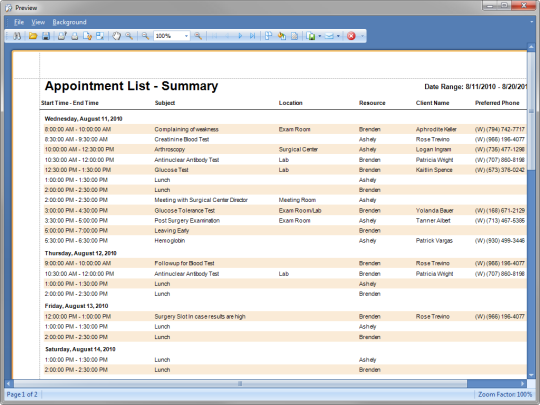Image resolution: width=540 pixels, height=405 pixels.
Task: Click the Zoom Out magnifier icon
Action: [x=145, y=36]
